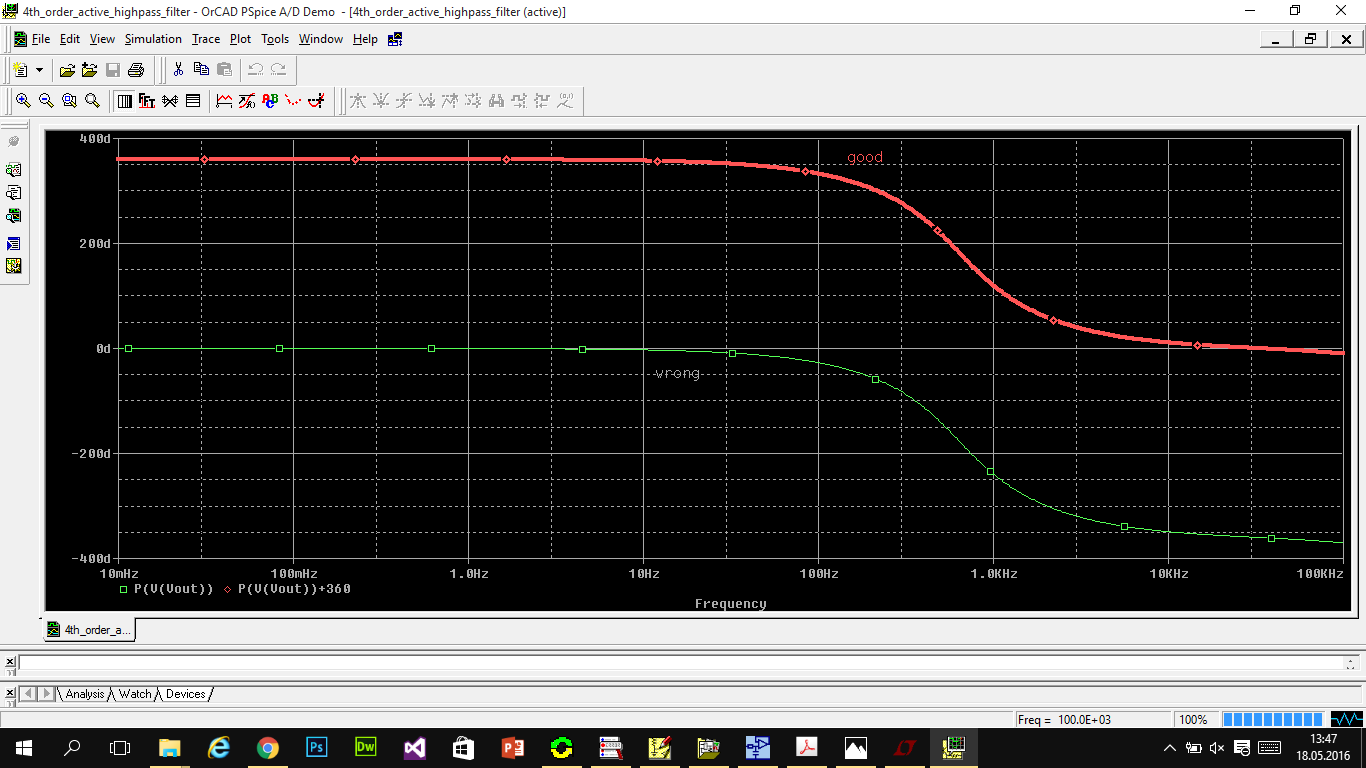Screen dimensions: 1366x768
Task: Switch to the Analysis tab
Action: 85,694
